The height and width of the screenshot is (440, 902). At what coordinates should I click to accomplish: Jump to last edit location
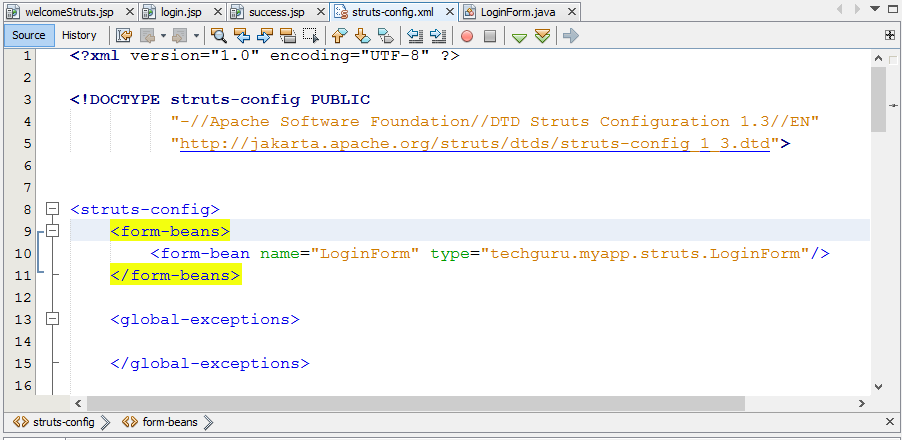(124, 36)
